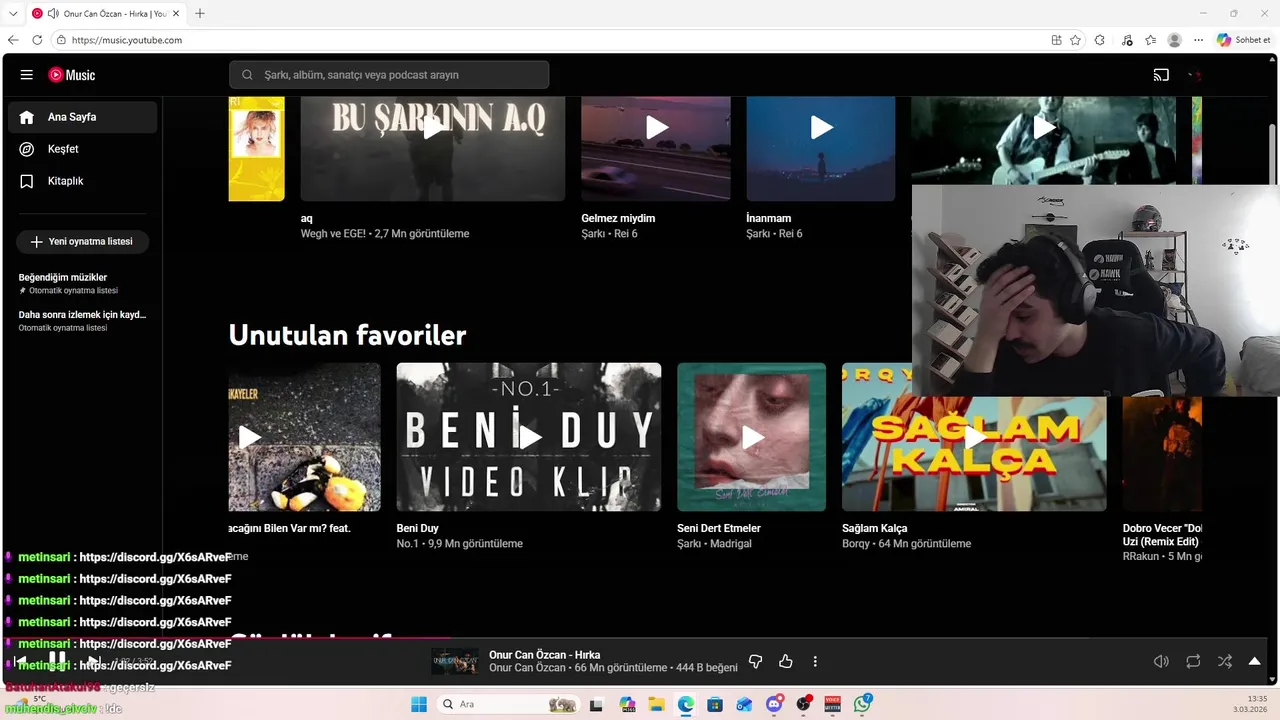Open a new browser tab
Screen dimensions: 1280x720
click(x=199, y=13)
